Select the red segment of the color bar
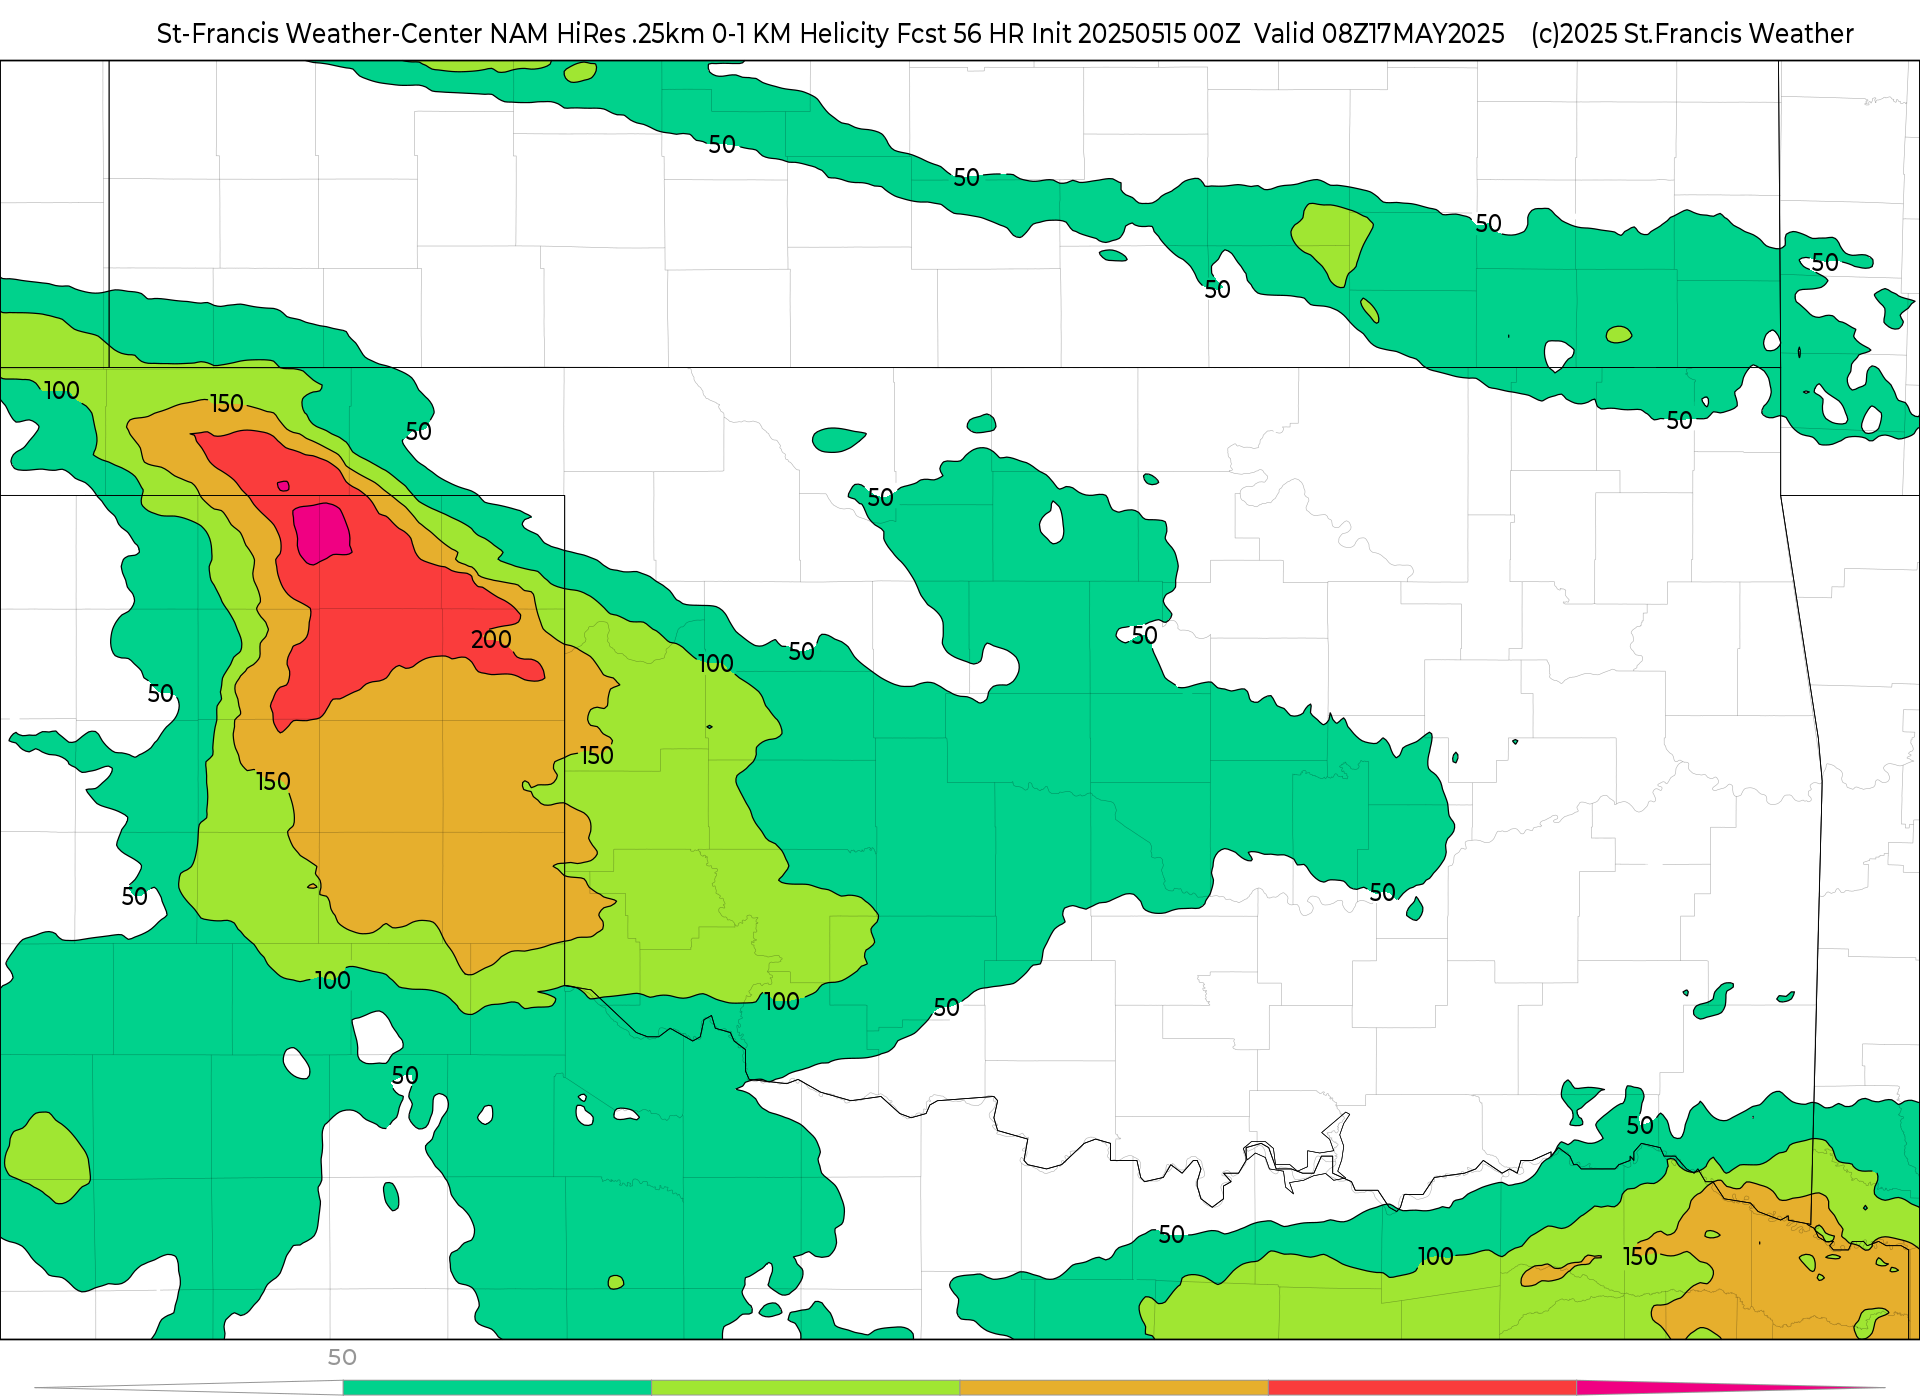This screenshot has height=1400, width=1920. (x=1423, y=1387)
